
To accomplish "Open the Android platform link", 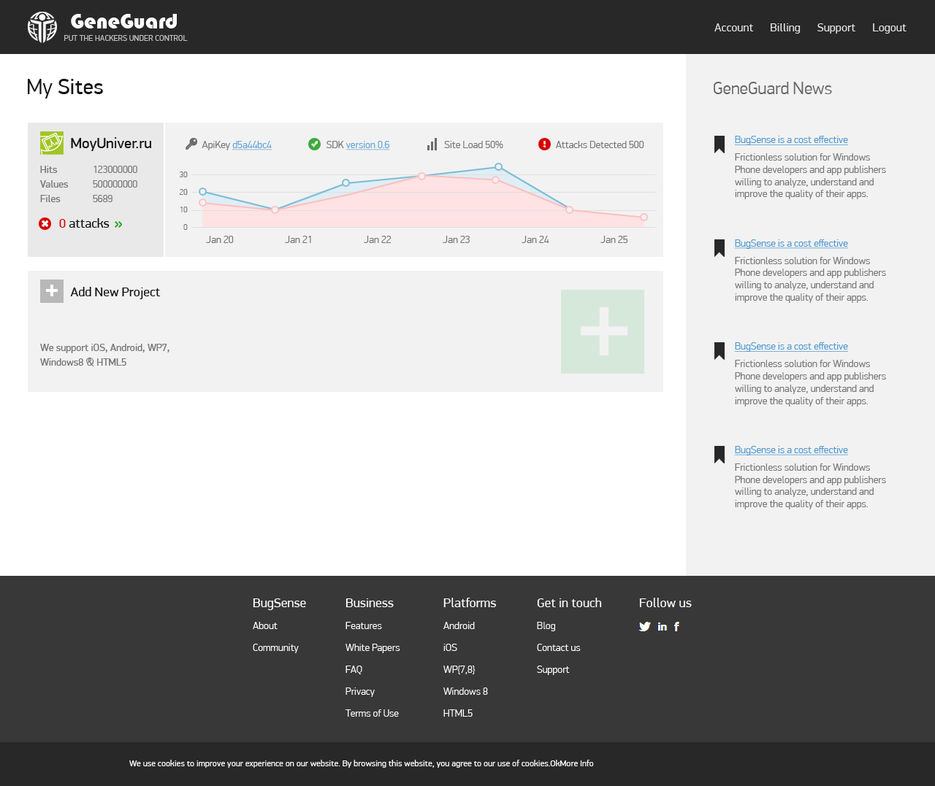I will click(x=459, y=626).
